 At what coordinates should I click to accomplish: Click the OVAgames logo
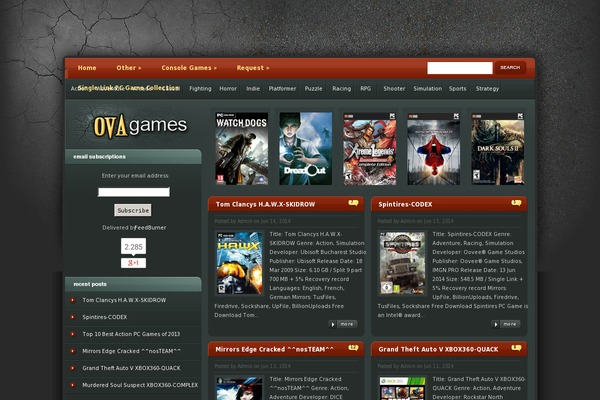coord(140,126)
